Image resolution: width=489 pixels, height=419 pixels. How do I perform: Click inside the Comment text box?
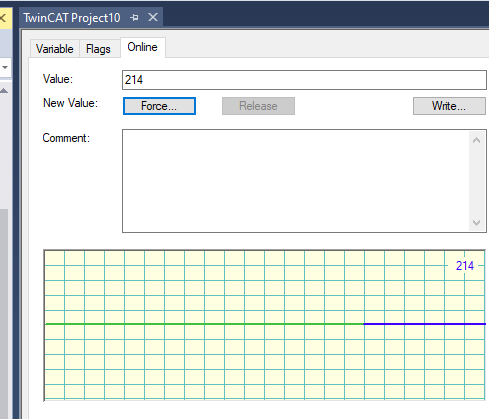click(296, 181)
